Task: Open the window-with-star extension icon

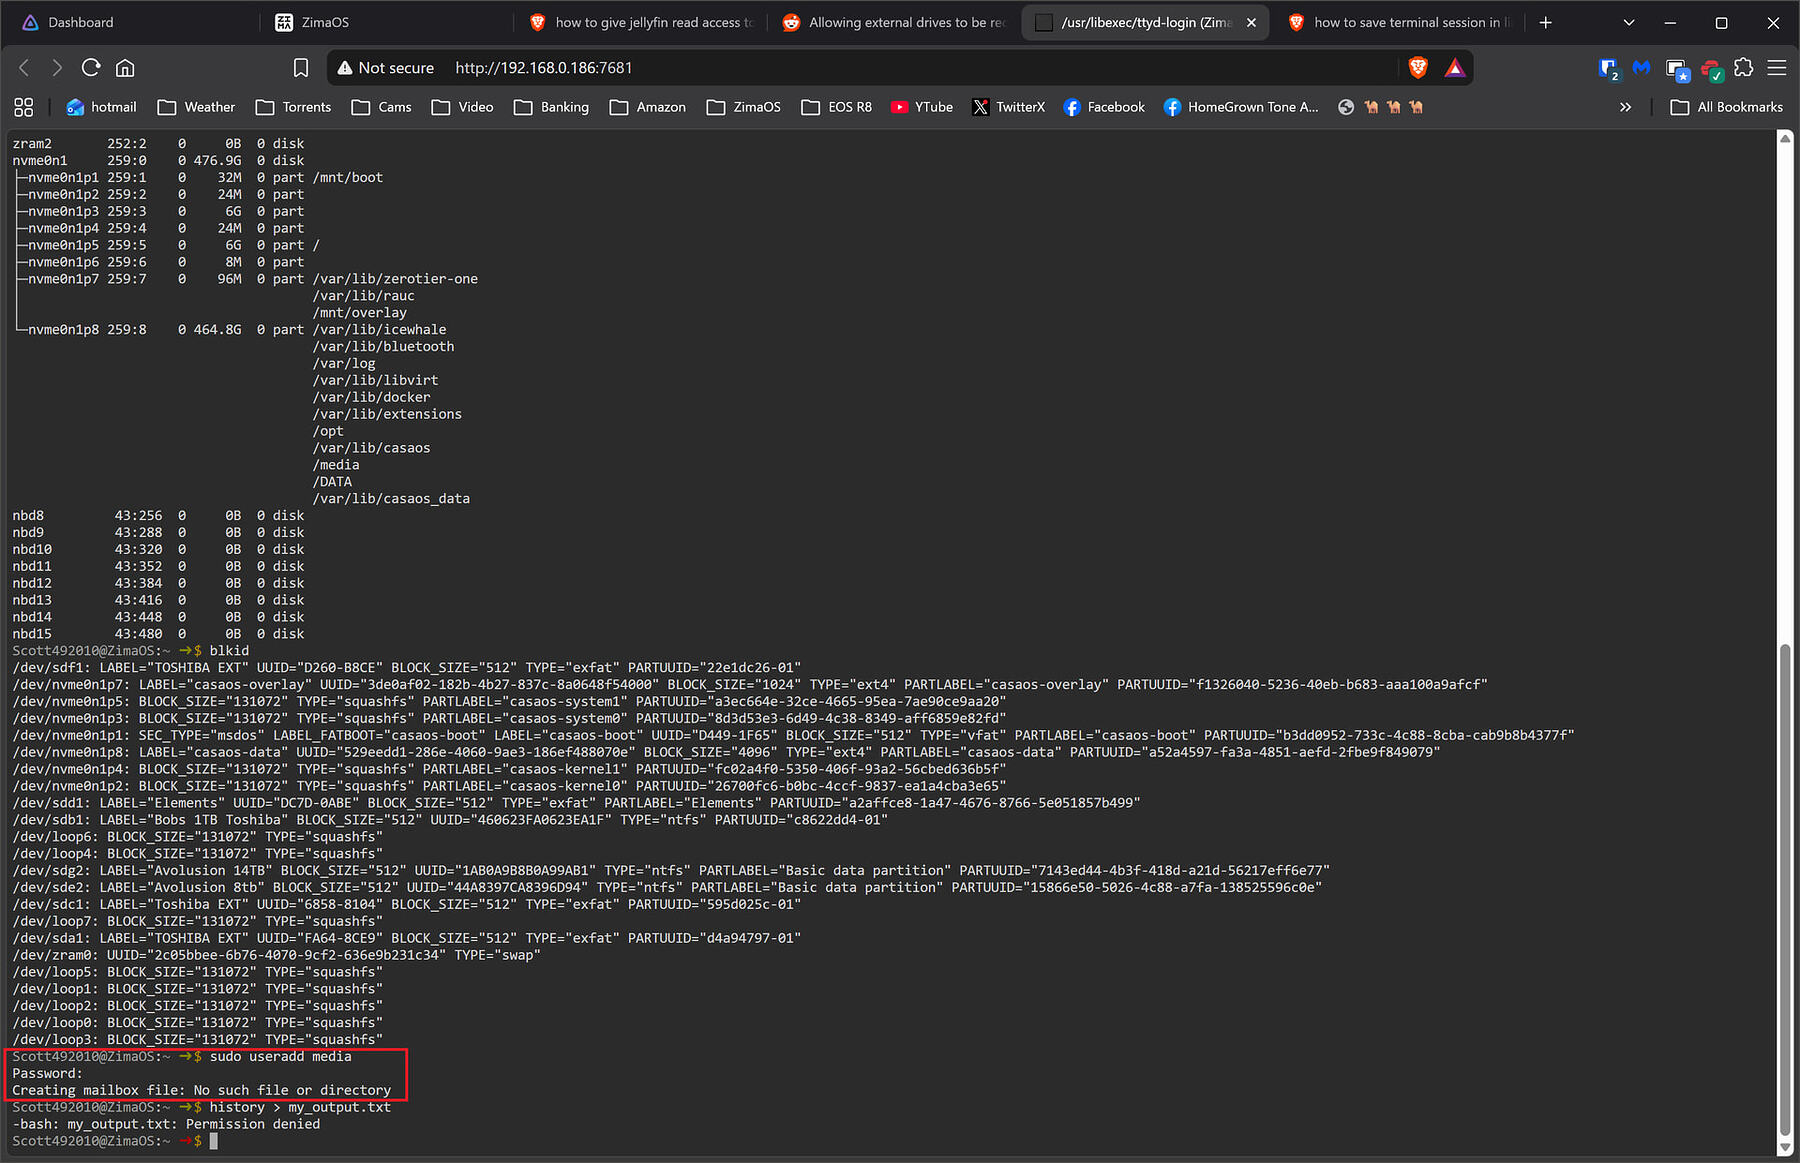Action: pyautogui.click(x=1677, y=69)
